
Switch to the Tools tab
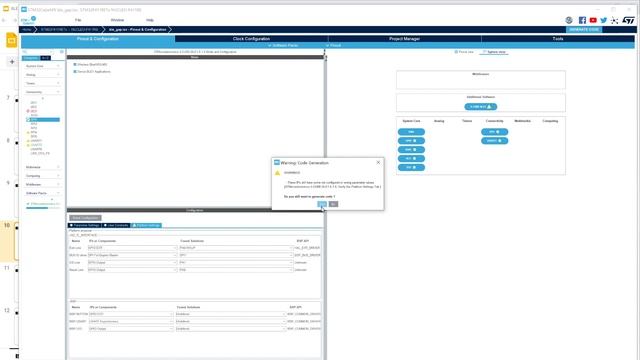[558, 39]
